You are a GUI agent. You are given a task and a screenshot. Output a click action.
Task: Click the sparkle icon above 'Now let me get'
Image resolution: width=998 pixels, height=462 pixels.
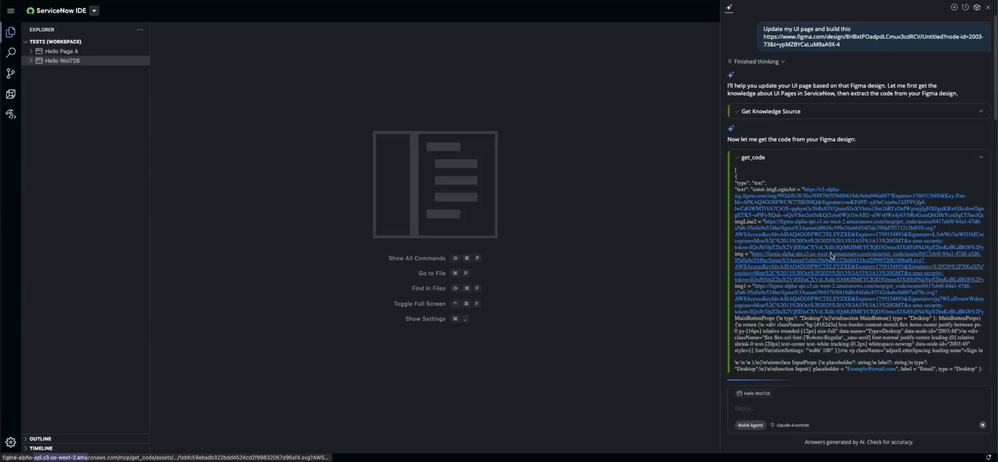pos(731,129)
